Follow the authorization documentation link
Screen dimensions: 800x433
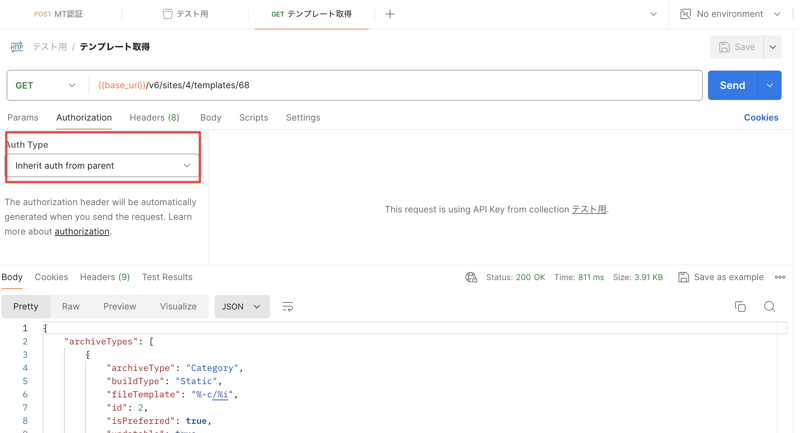[82, 231]
